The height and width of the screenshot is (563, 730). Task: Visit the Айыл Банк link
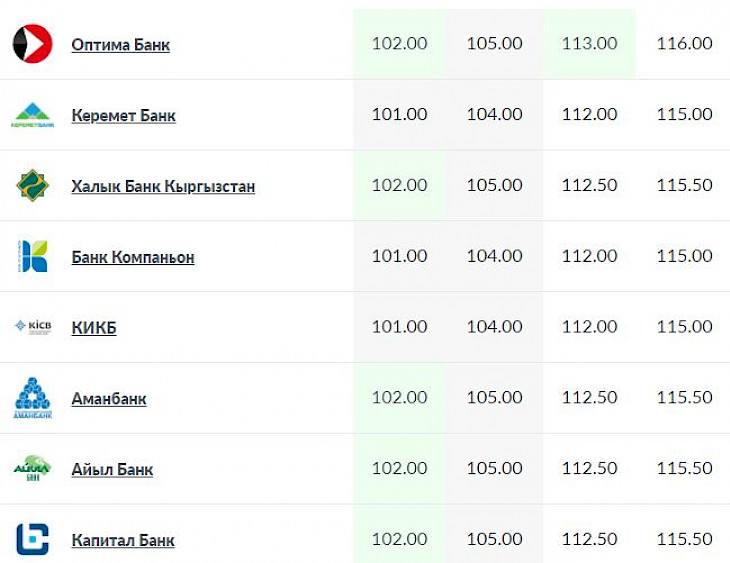click(112, 470)
